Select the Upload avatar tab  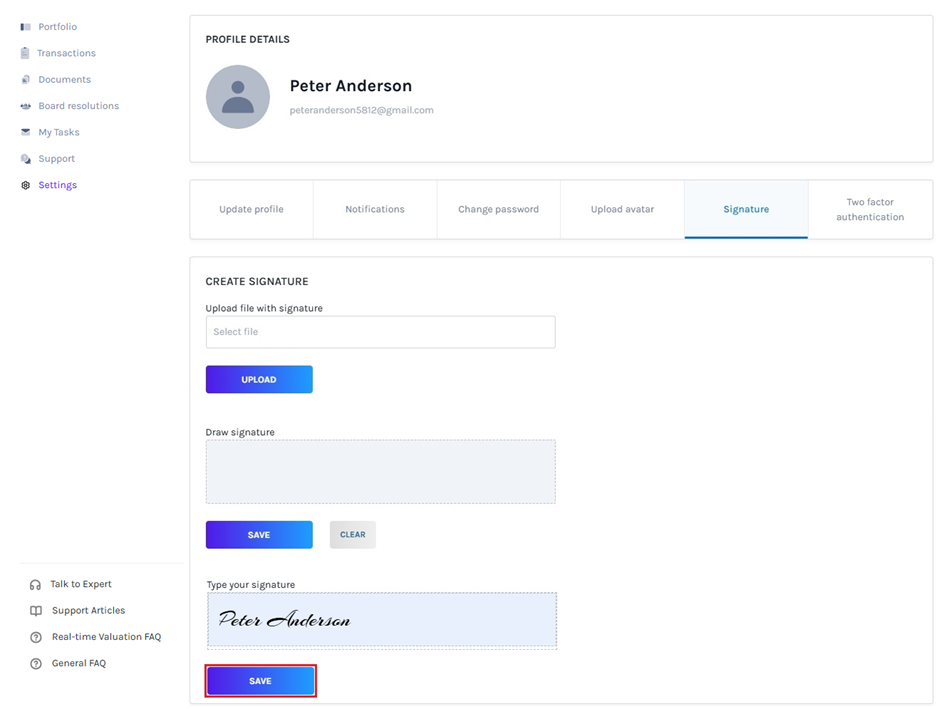[622, 209]
